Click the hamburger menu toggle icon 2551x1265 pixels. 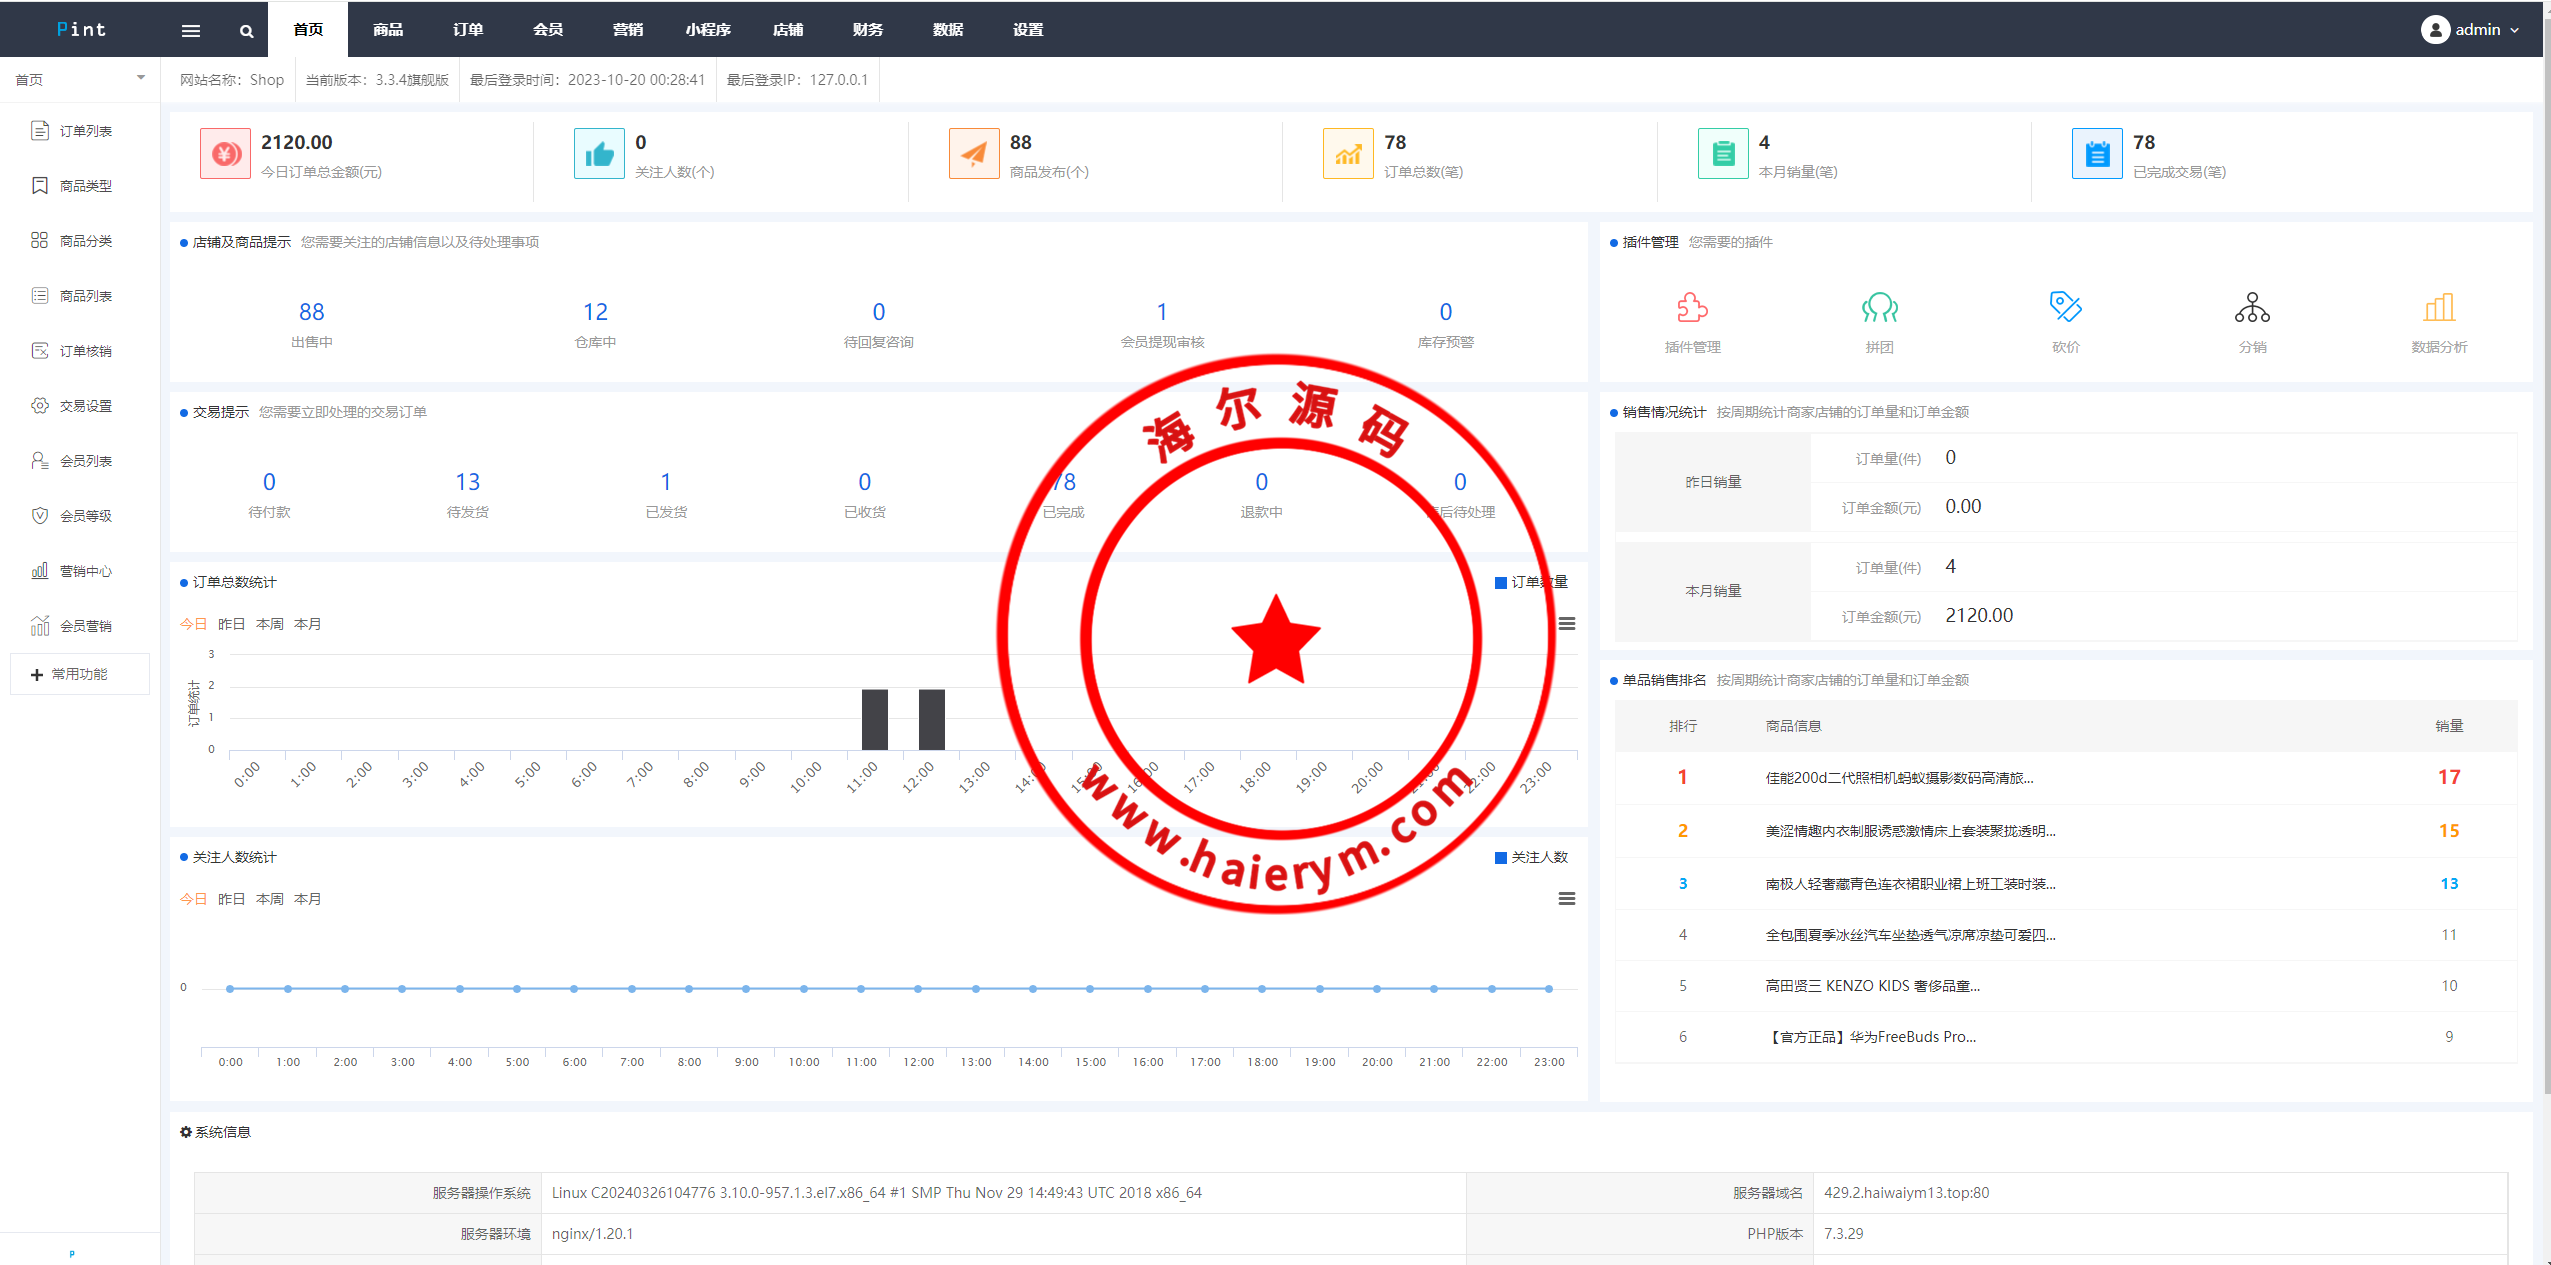(191, 31)
